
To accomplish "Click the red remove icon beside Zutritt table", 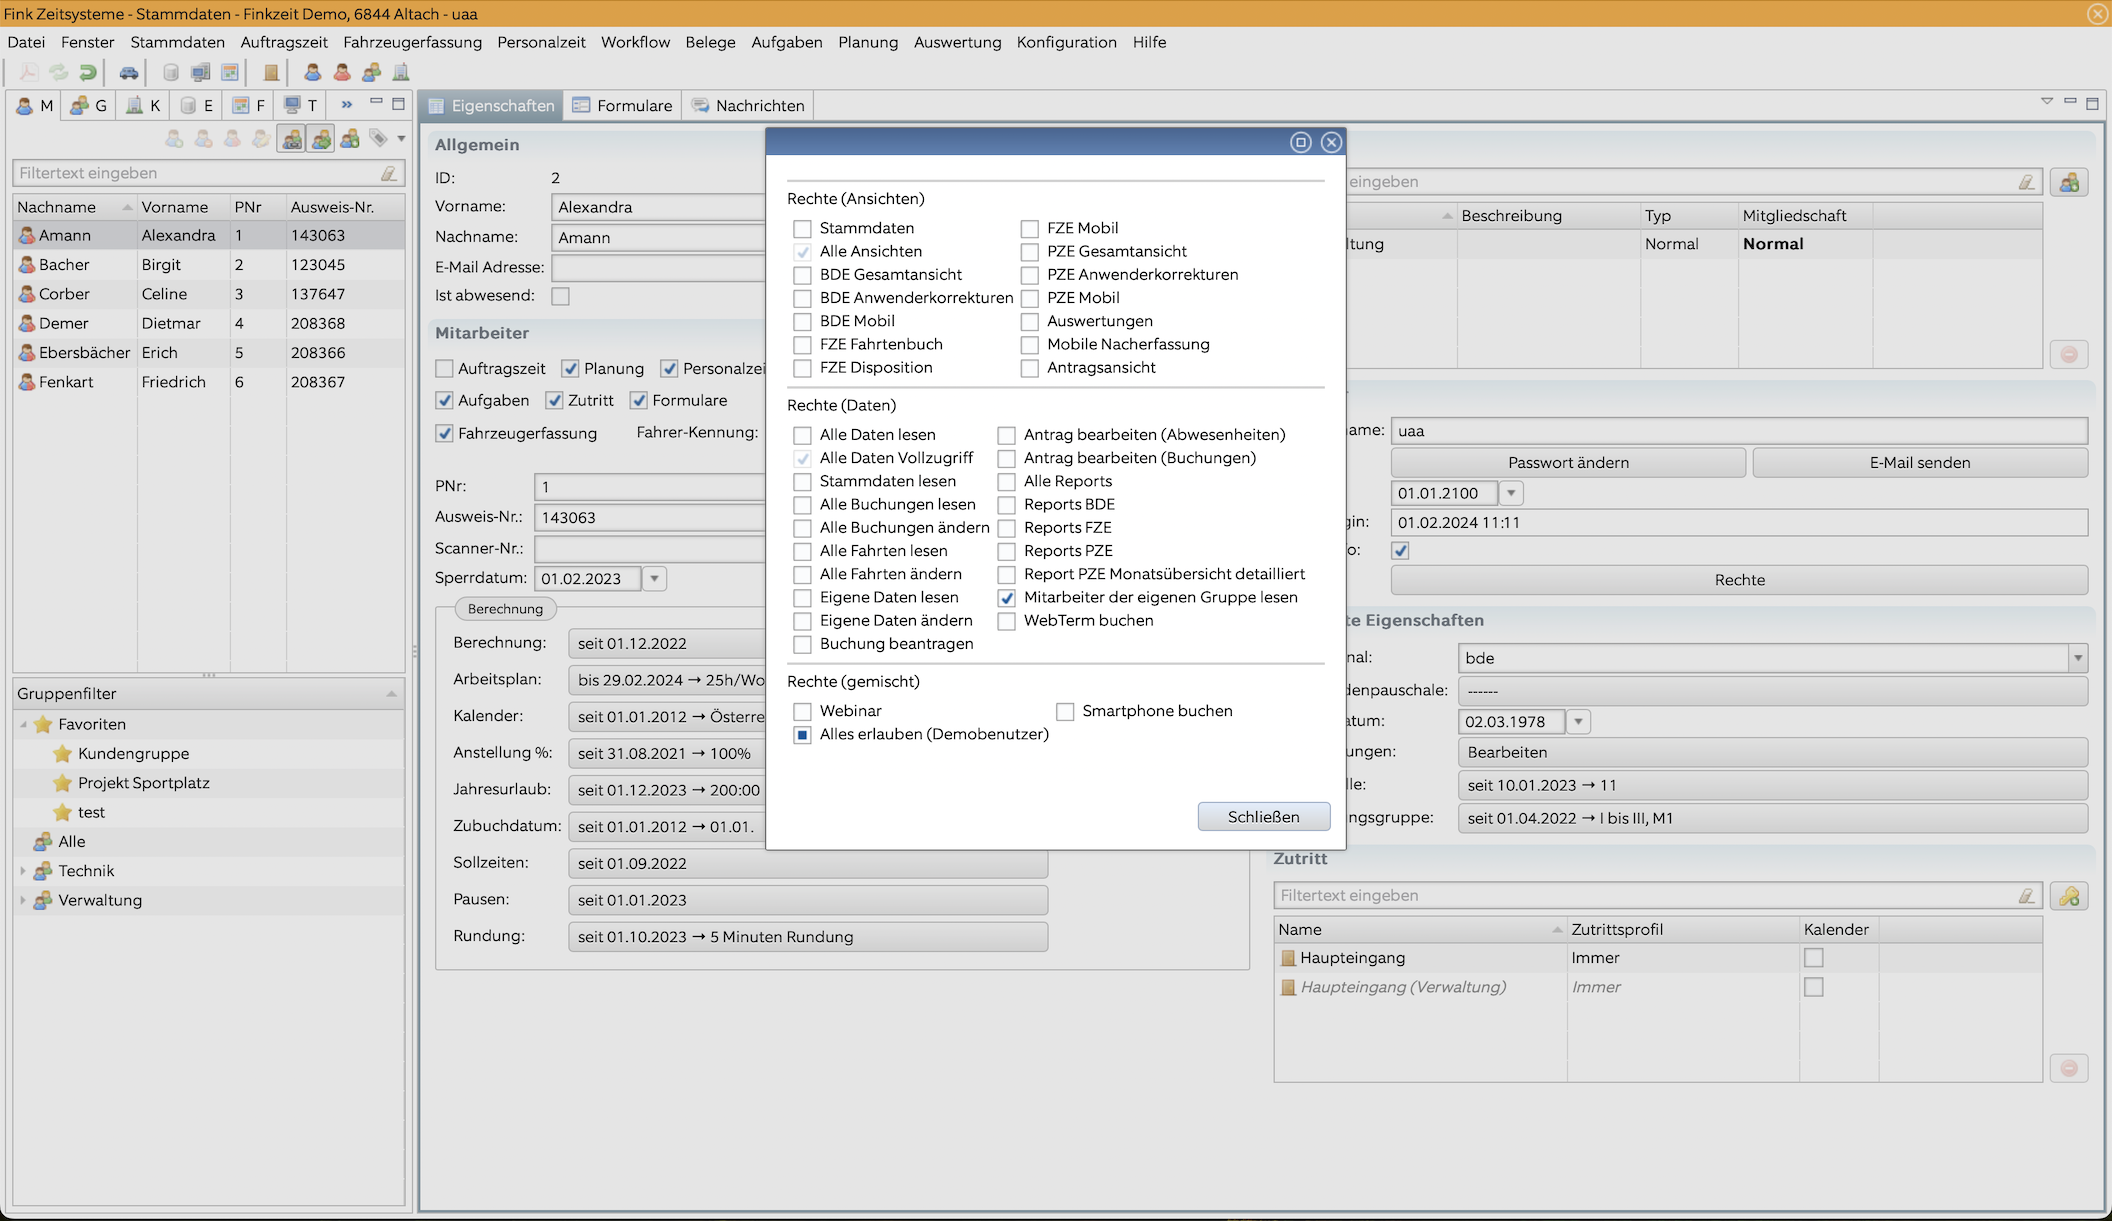I will click(2069, 1068).
